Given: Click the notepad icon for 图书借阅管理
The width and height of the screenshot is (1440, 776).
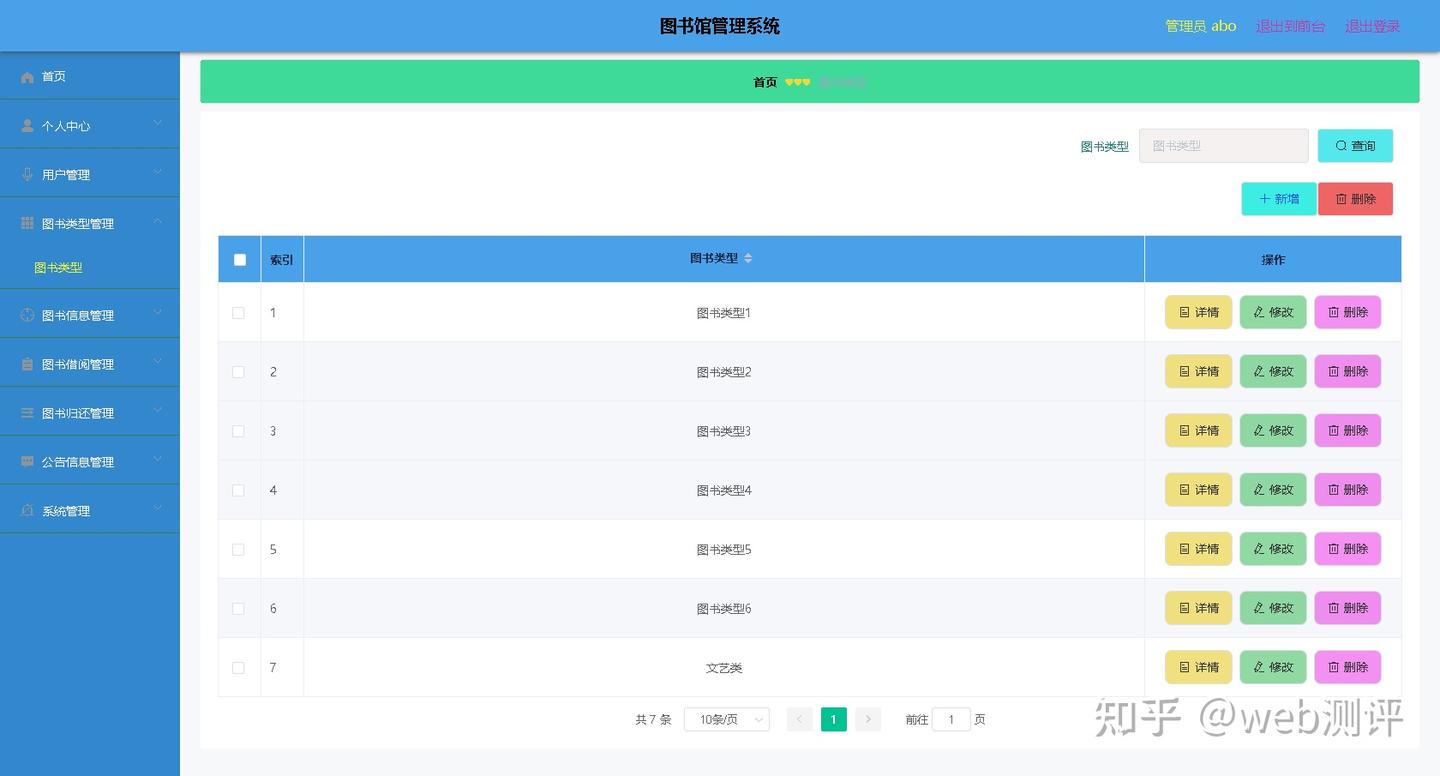Looking at the screenshot, I should pos(24,363).
